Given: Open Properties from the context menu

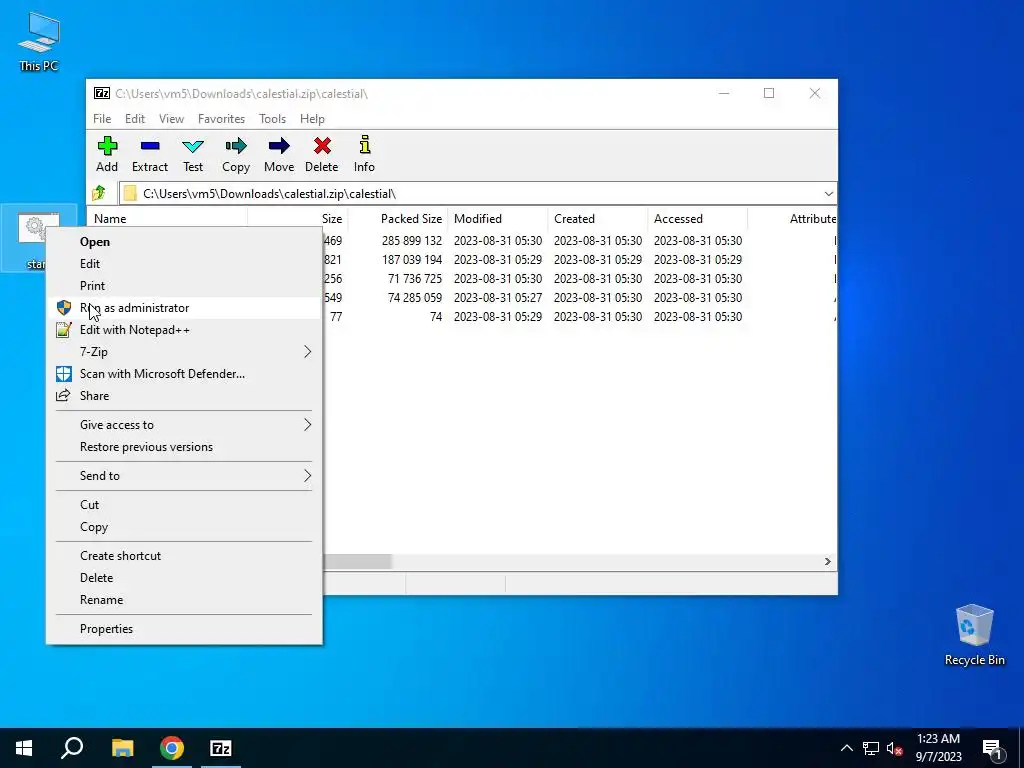Looking at the screenshot, I should coord(184,629).
